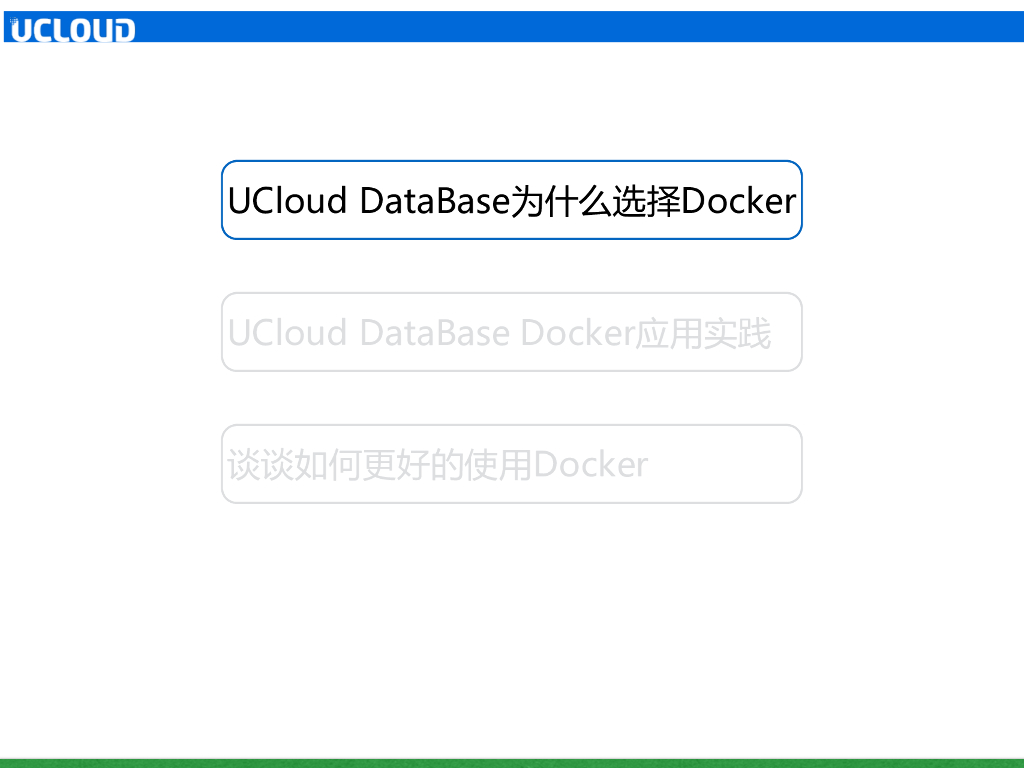Click "Docker" in the third agenda box
The height and width of the screenshot is (768, 1024).
click(x=591, y=465)
